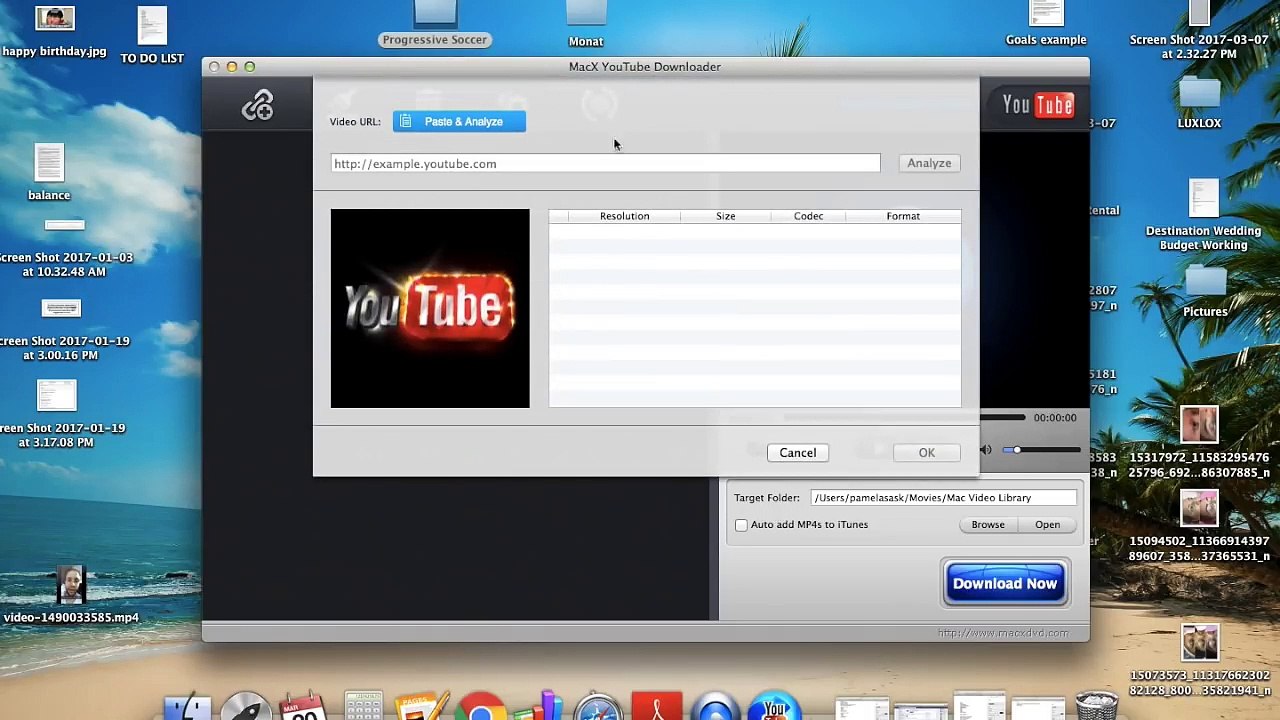Click the YouTube logo button in the toolbar
1280x720 pixels.
1038,105
